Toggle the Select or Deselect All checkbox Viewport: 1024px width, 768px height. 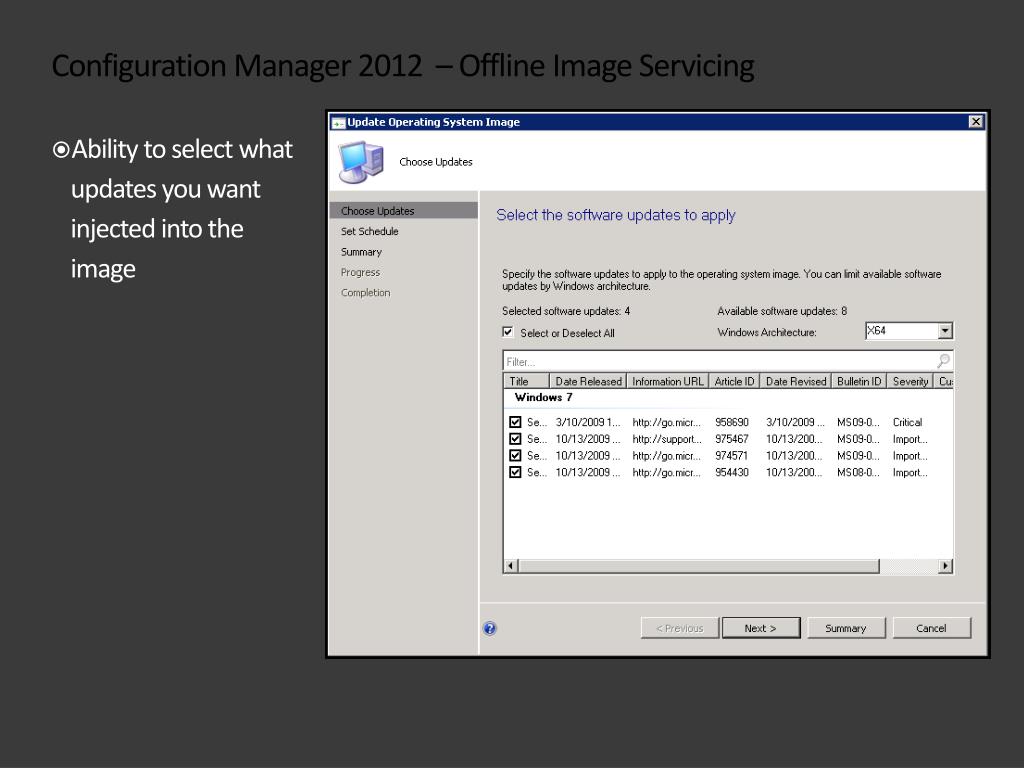coord(507,332)
